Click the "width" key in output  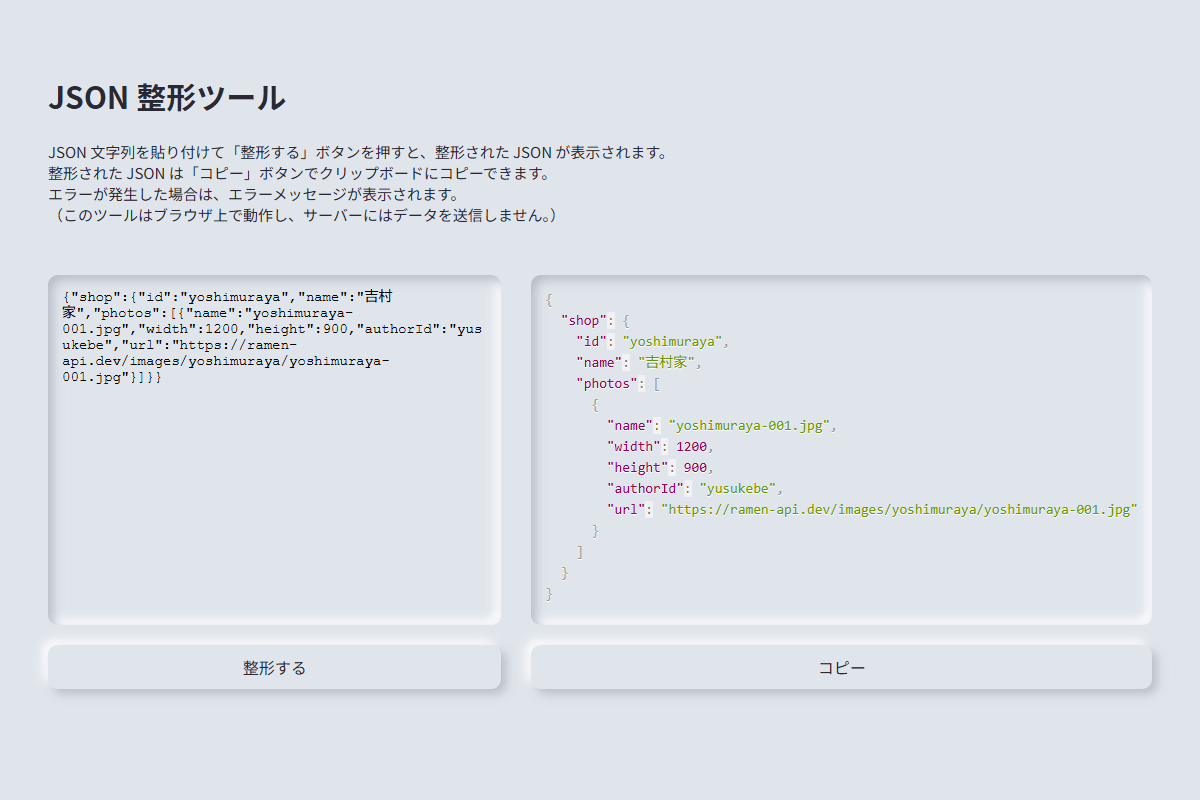pyautogui.click(x=635, y=446)
